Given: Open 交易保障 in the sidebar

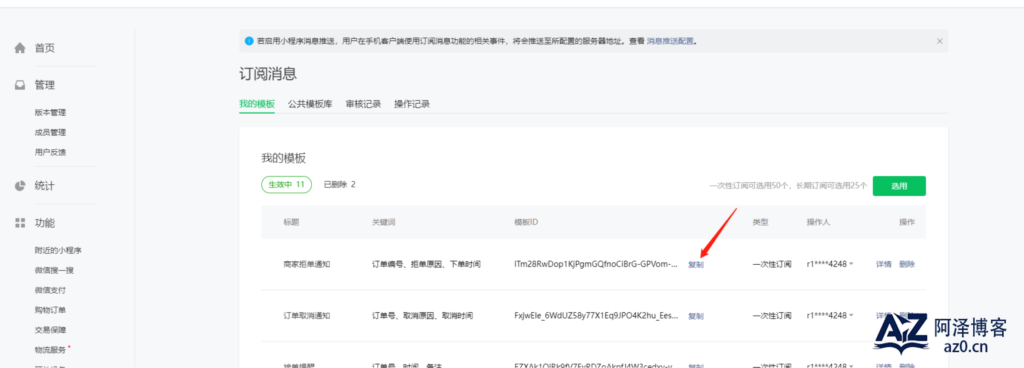Looking at the screenshot, I should coord(50,330).
